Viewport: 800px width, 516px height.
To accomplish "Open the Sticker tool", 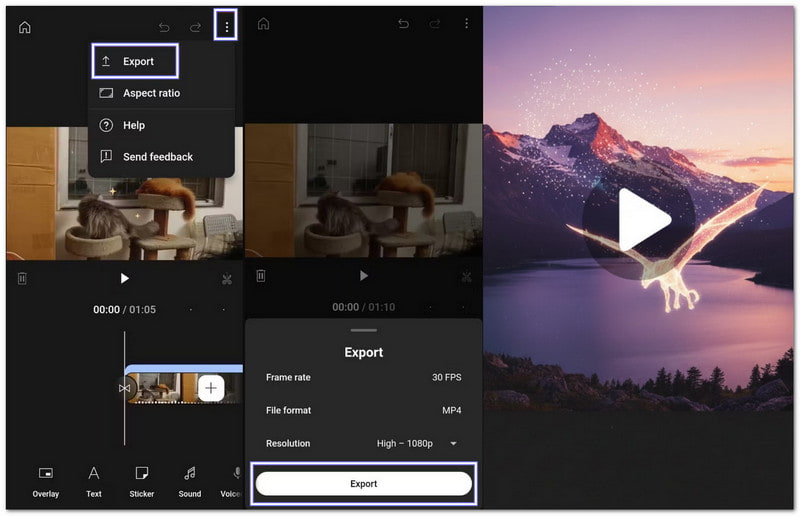I will tap(142, 482).
